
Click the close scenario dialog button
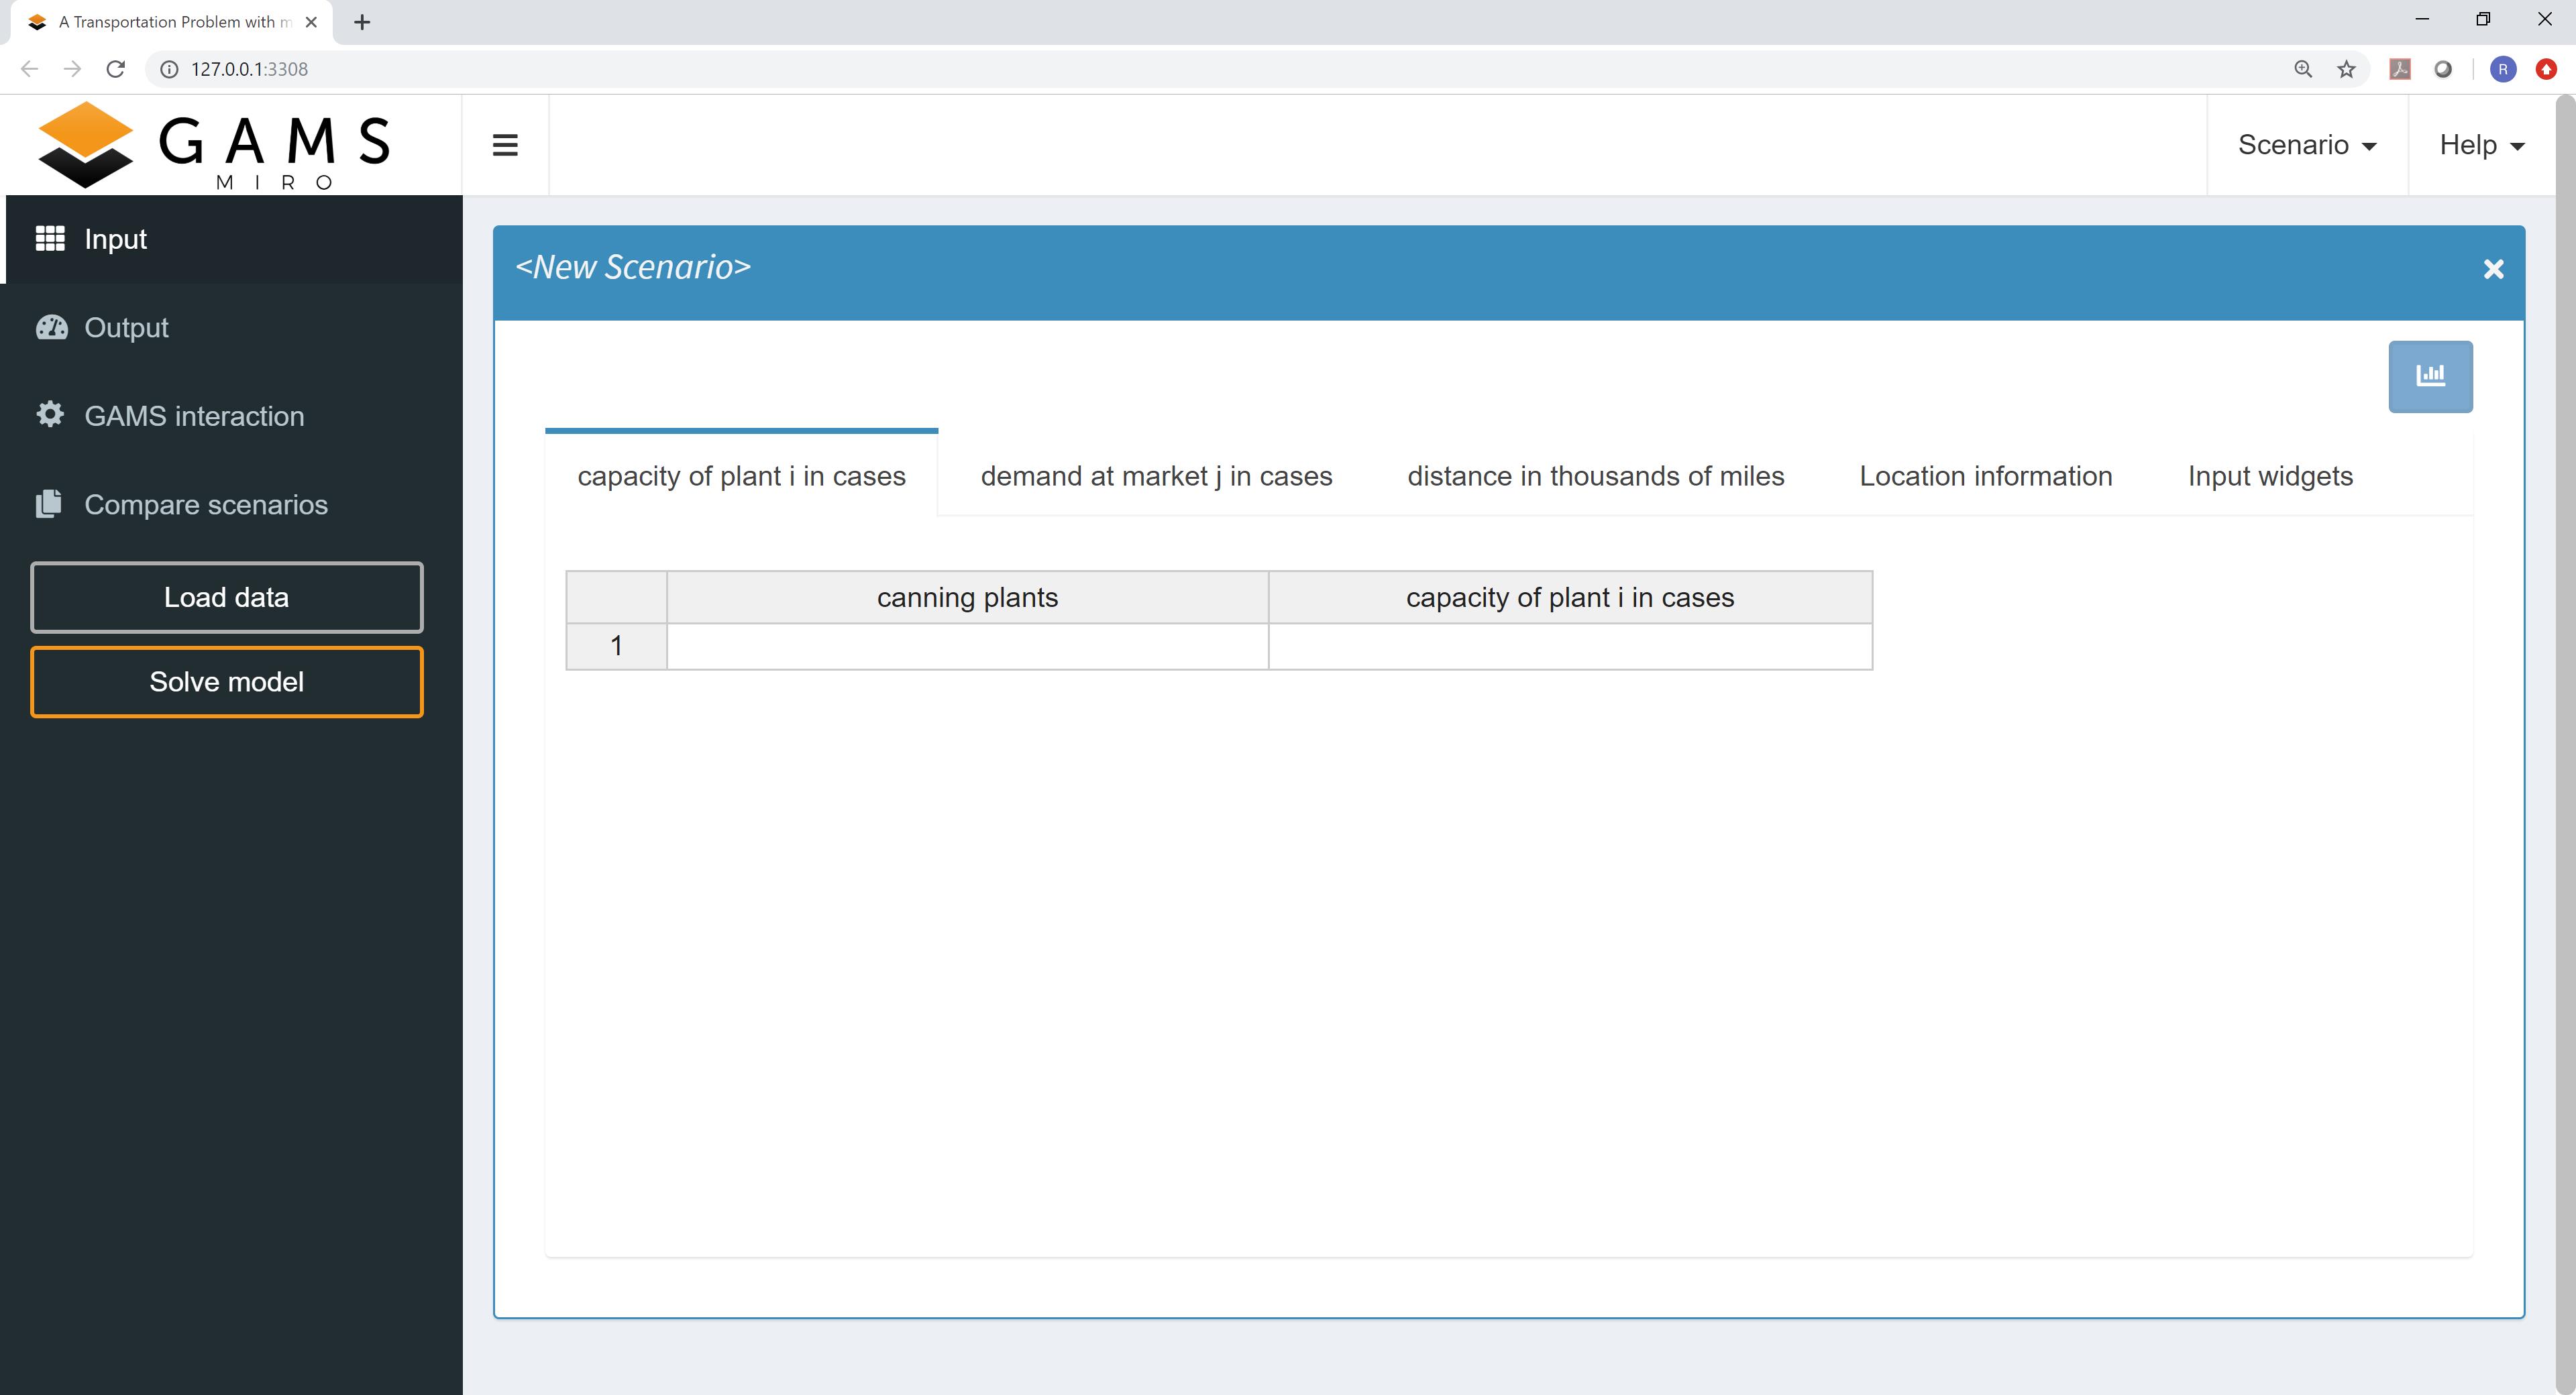click(2493, 266)
